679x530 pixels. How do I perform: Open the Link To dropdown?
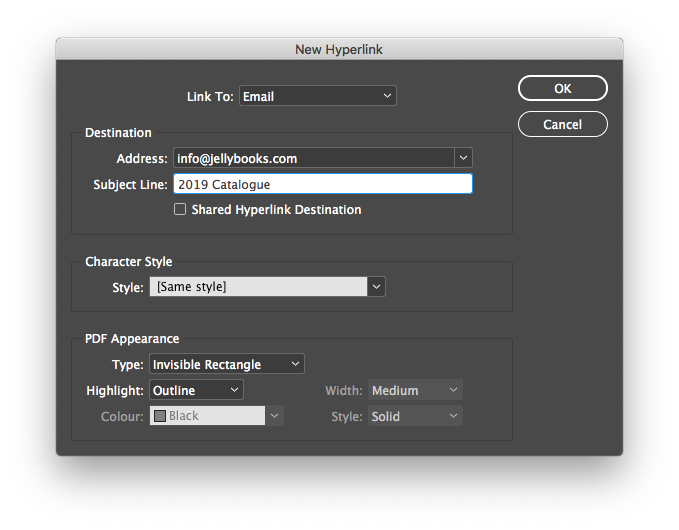[316, 96]
